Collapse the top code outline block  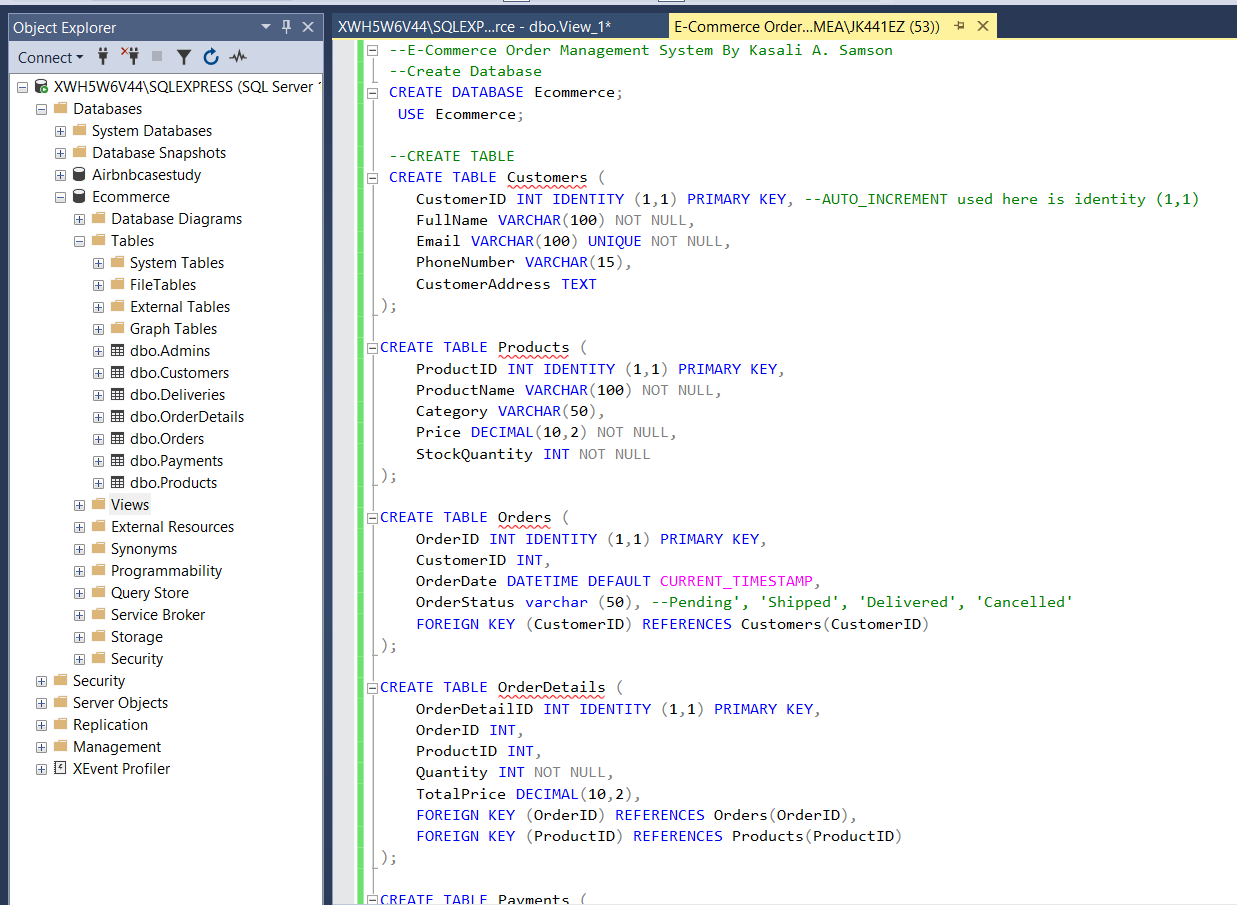pyautogui.click(x=372, y=50)
